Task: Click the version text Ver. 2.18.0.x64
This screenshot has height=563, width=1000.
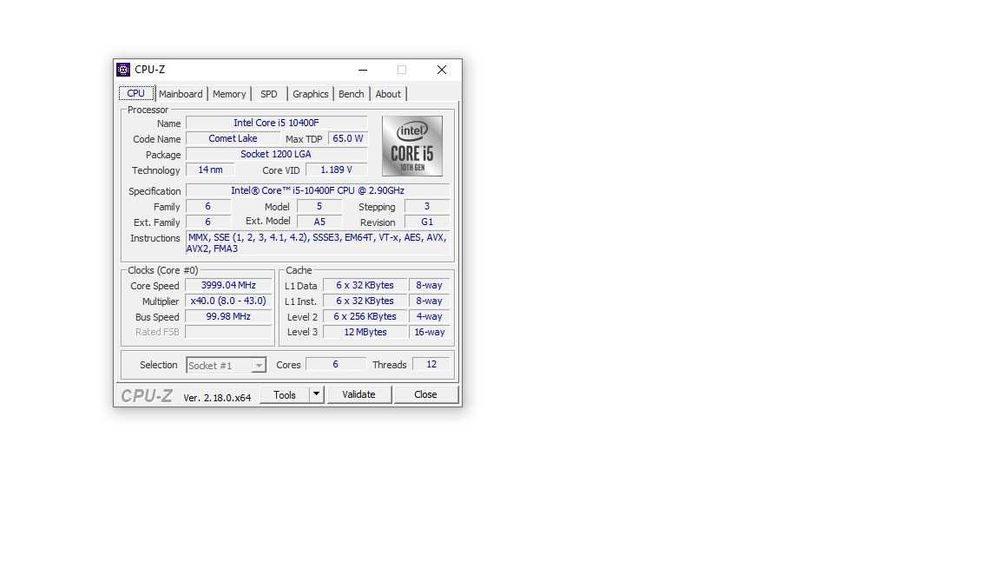Action: click(217, 397)
